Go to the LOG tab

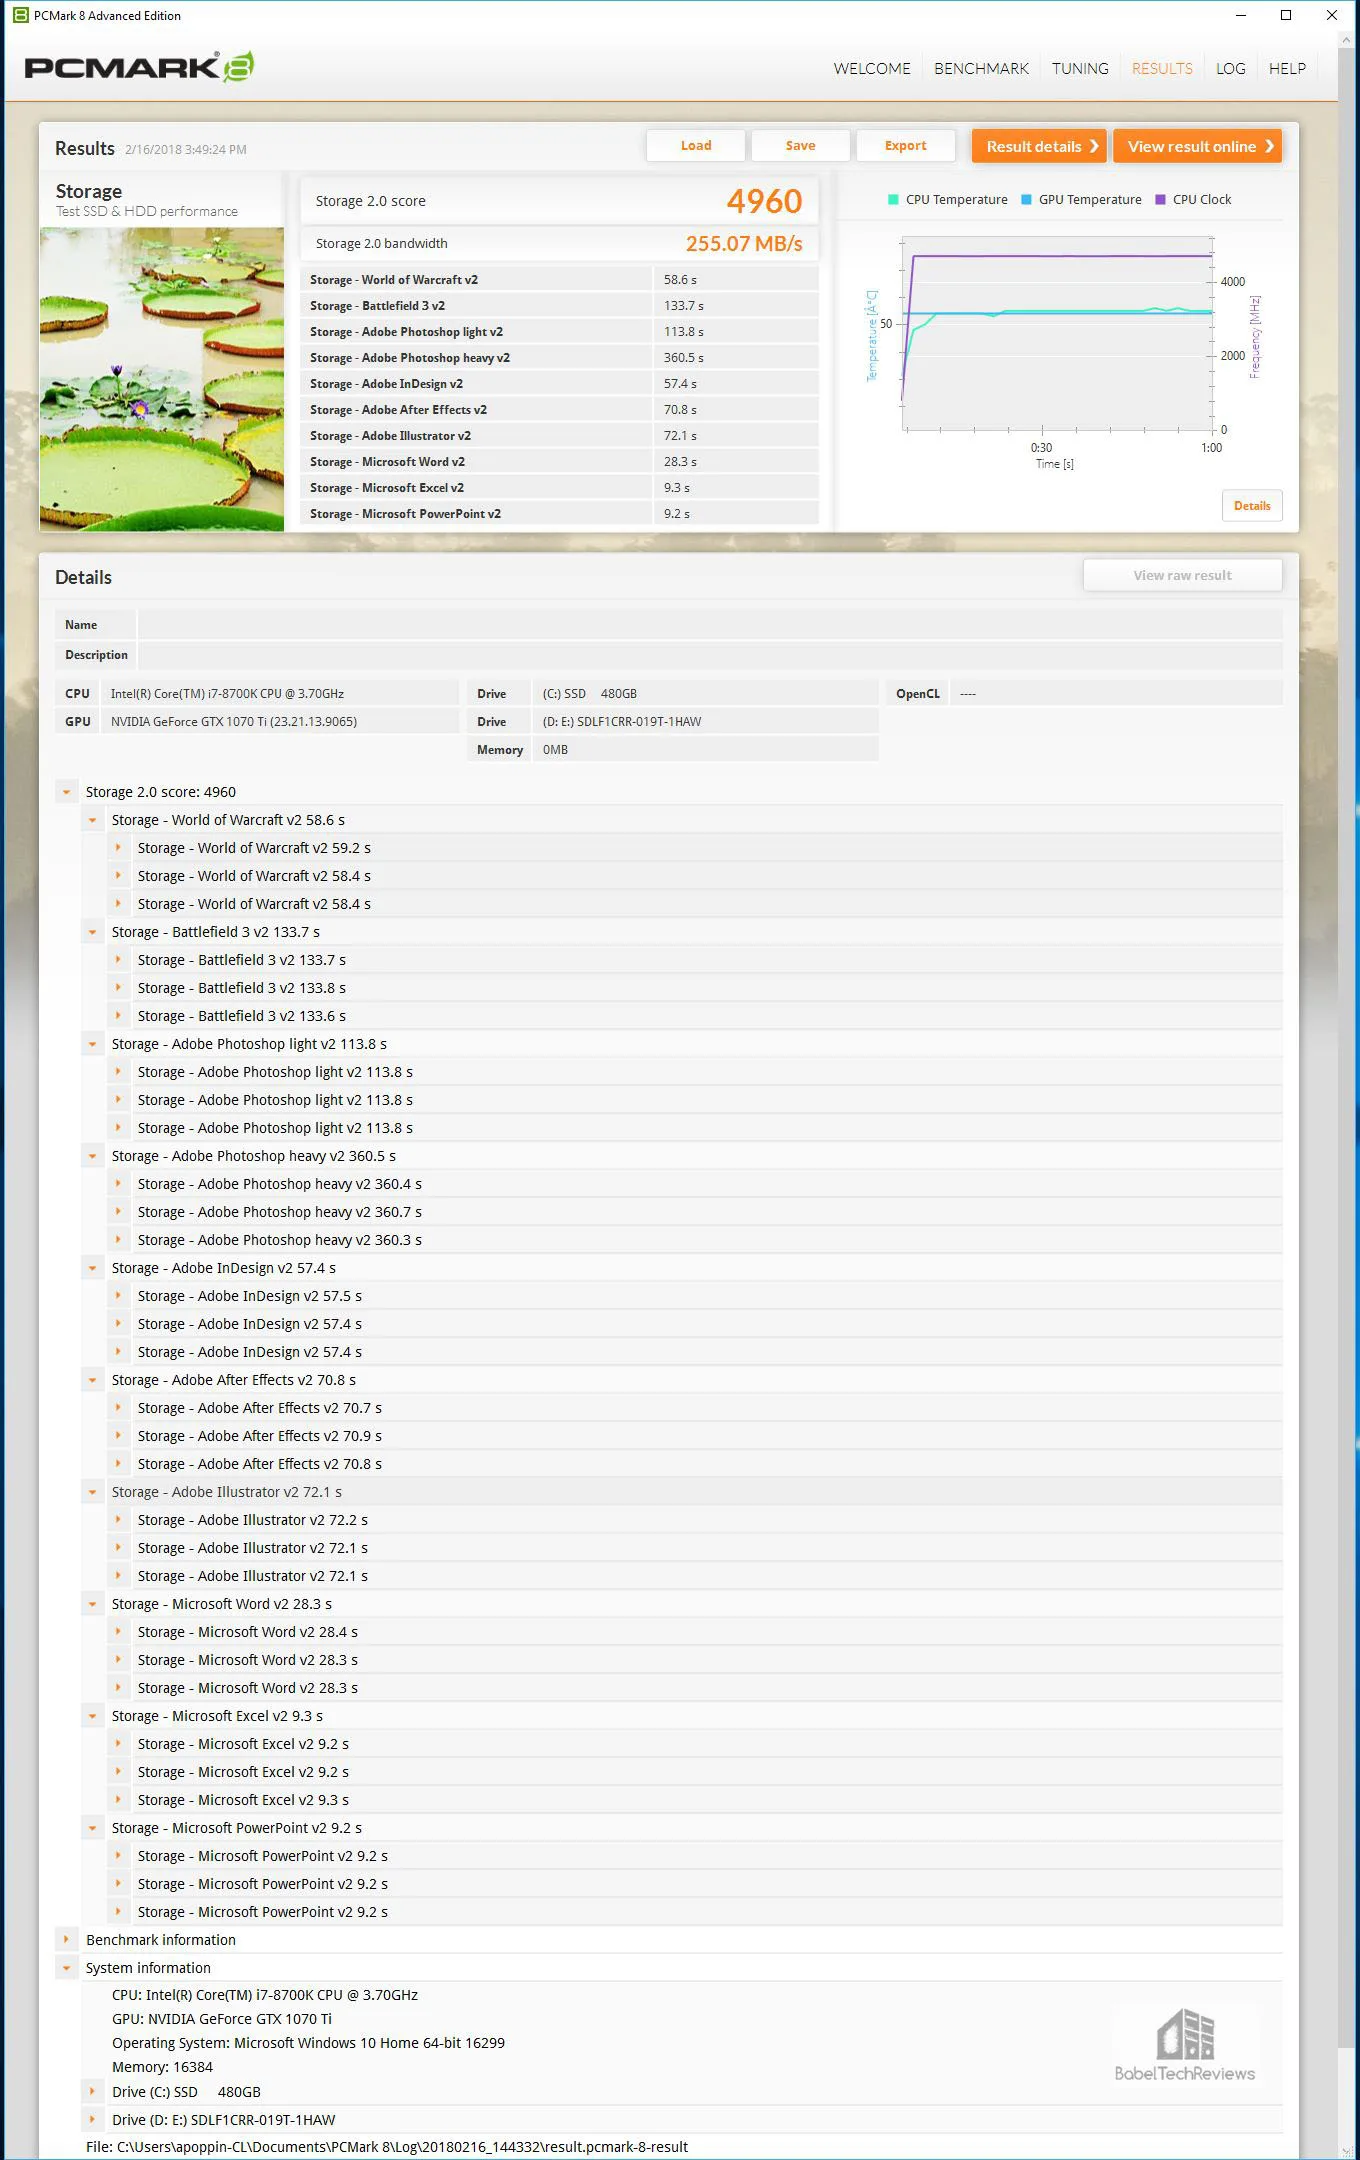coord(1230,68)
